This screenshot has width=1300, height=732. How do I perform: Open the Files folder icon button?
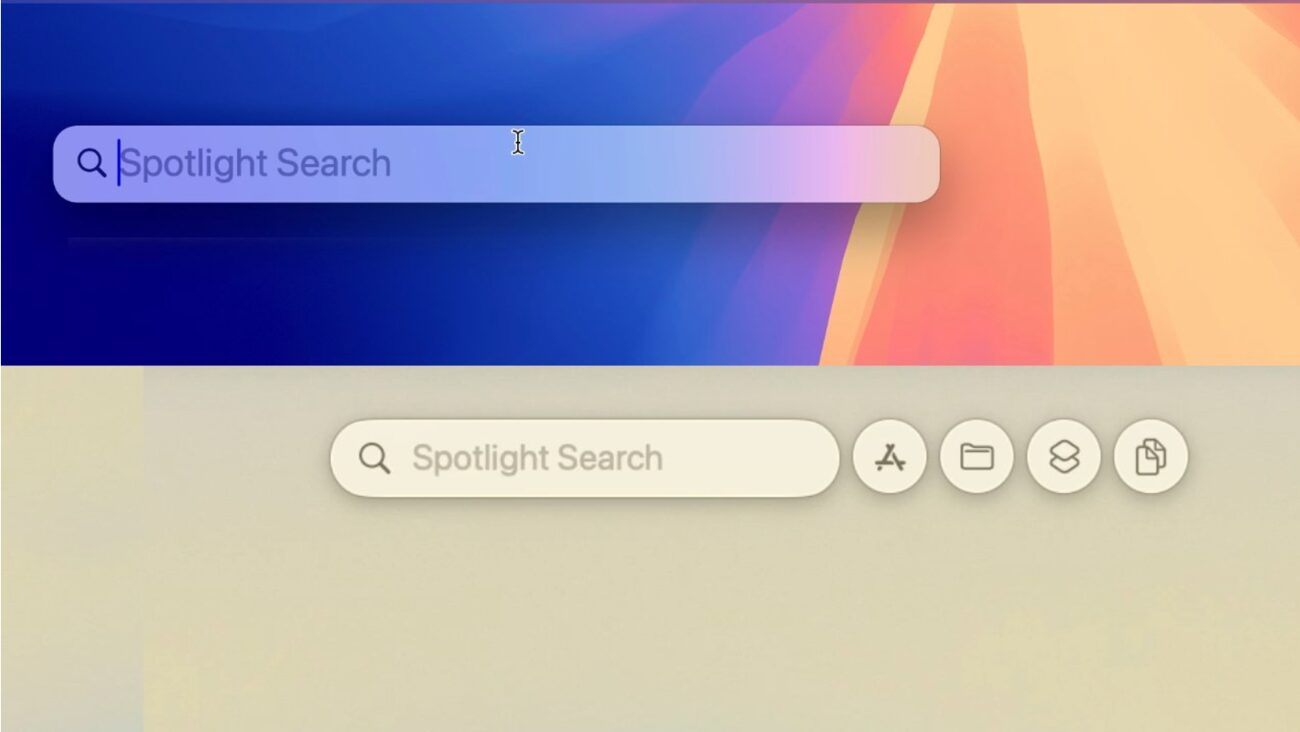coord(977,458)
